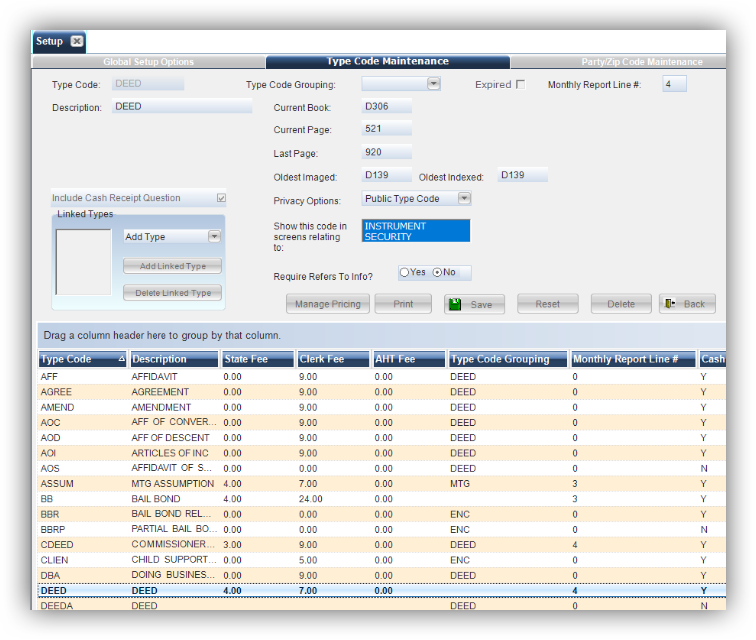Select No for Require Refers To Info
Image resolution: width=756 pixels, height=640 pixels.
tap(437, 272)
